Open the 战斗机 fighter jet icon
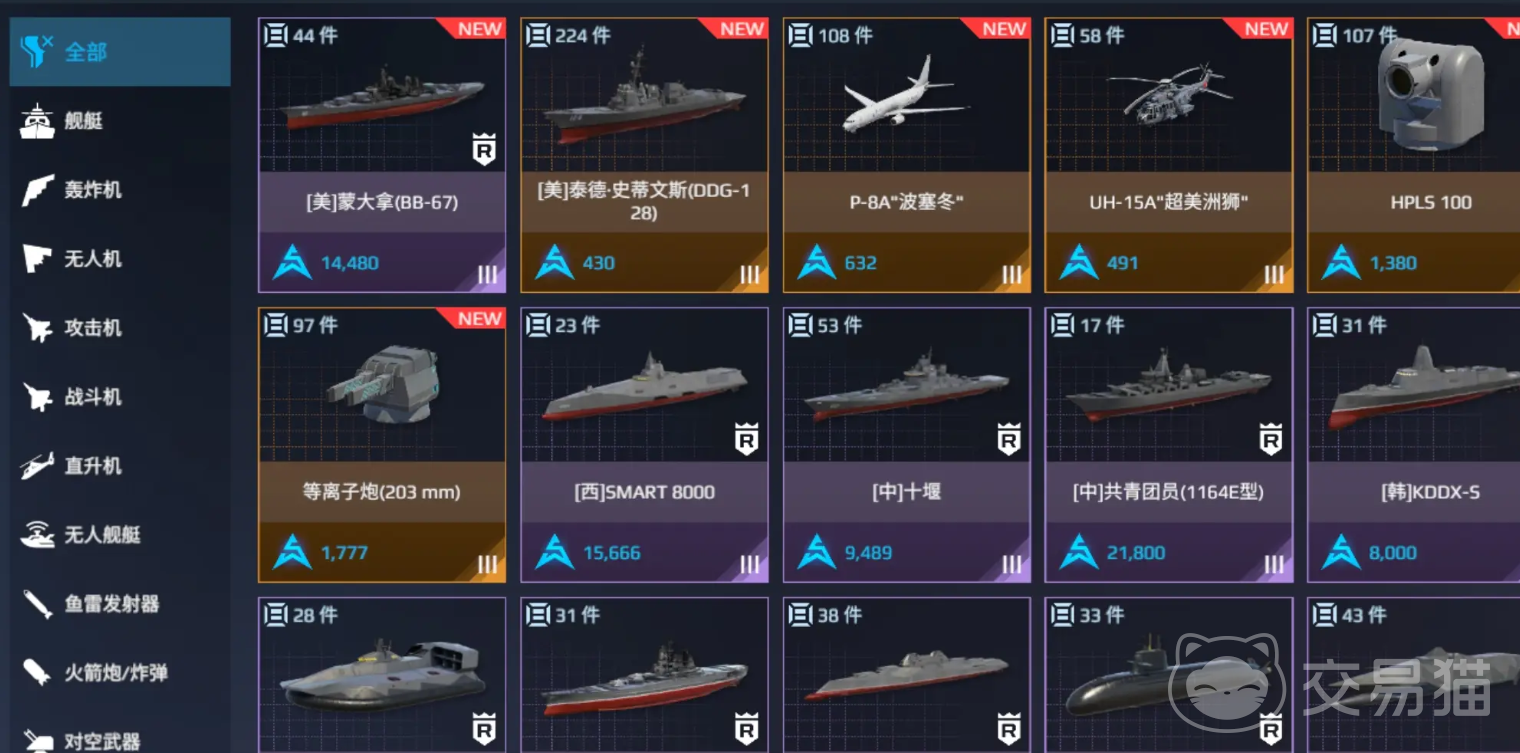The width and height of the screenshot is (1520, 753). [x=37, y=397]
